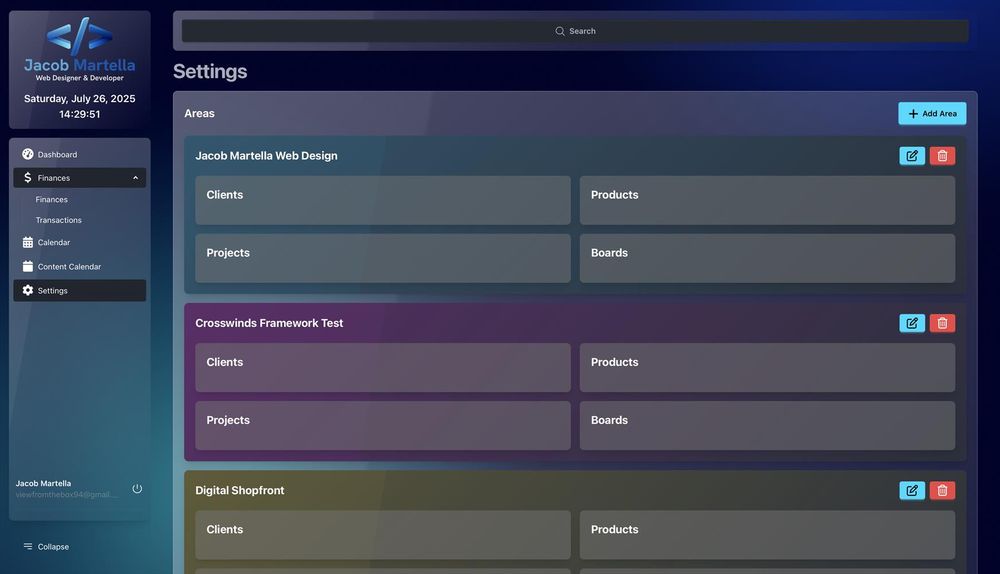The image size is (1000, 574).
Task: Click the 14:29:51 clock text
Action: pyautogui.click(x=80, y=114)
